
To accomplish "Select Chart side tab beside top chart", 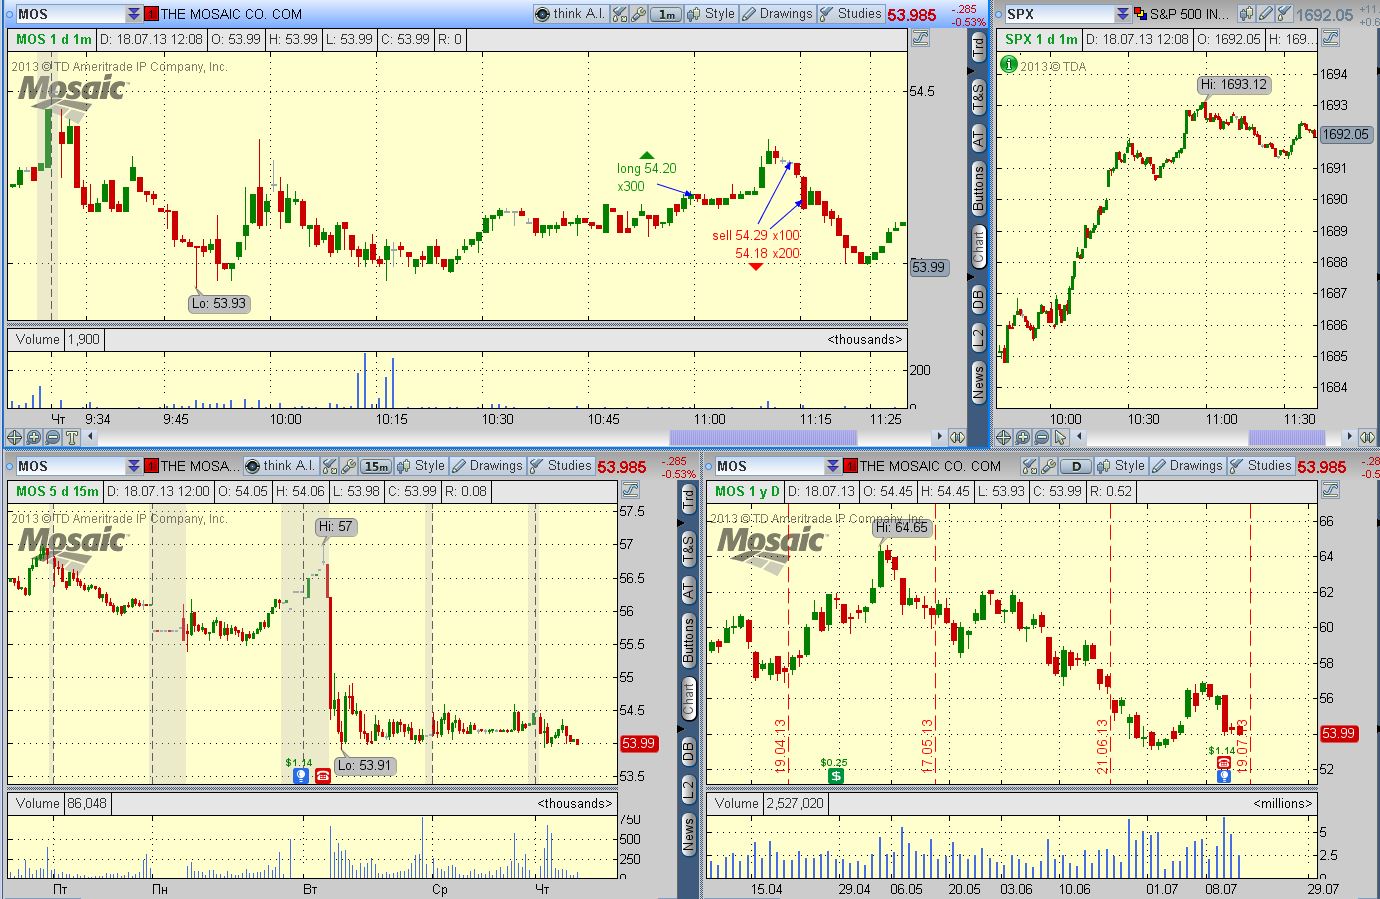I will click(x=978, y=245).
